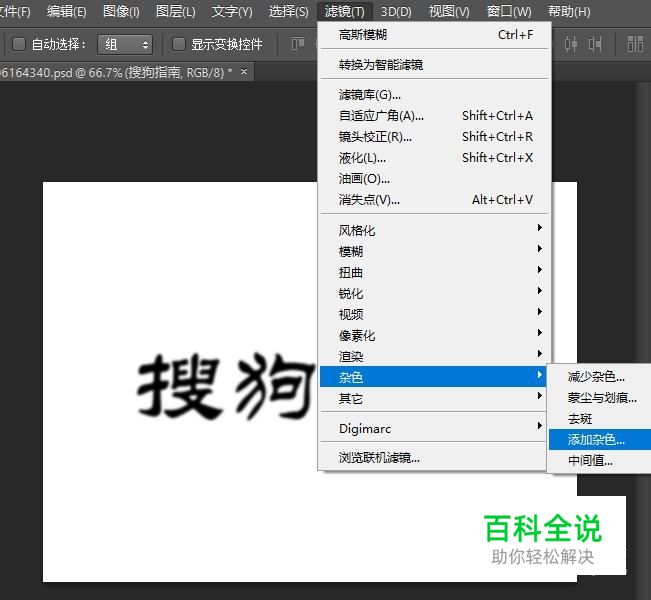
Task: Click the distribute right edges icon
Action: click(x=595, y=44)
